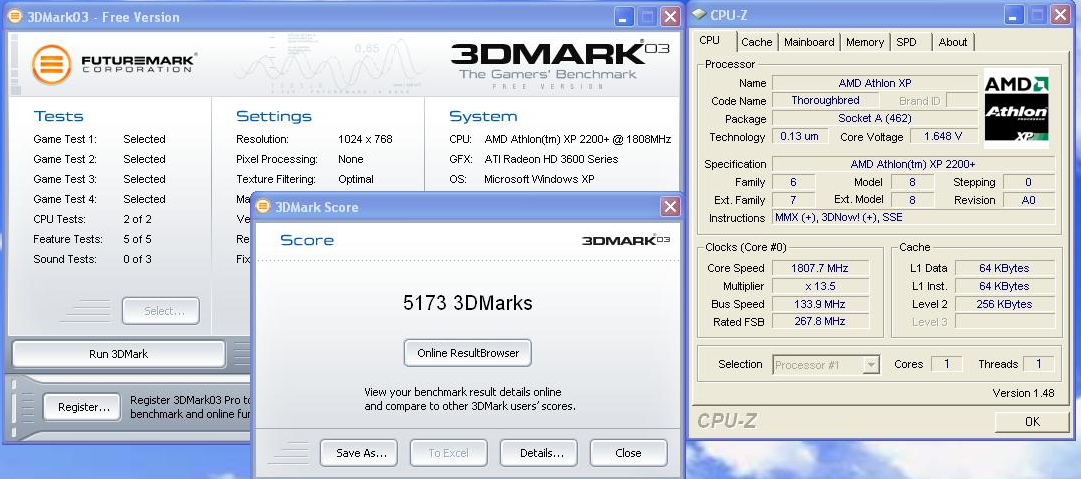Image resolution: width=1081 pixels, height=479 pixels.
Task: Open the About tab in CPU-Z
Action: pos(953,42)
